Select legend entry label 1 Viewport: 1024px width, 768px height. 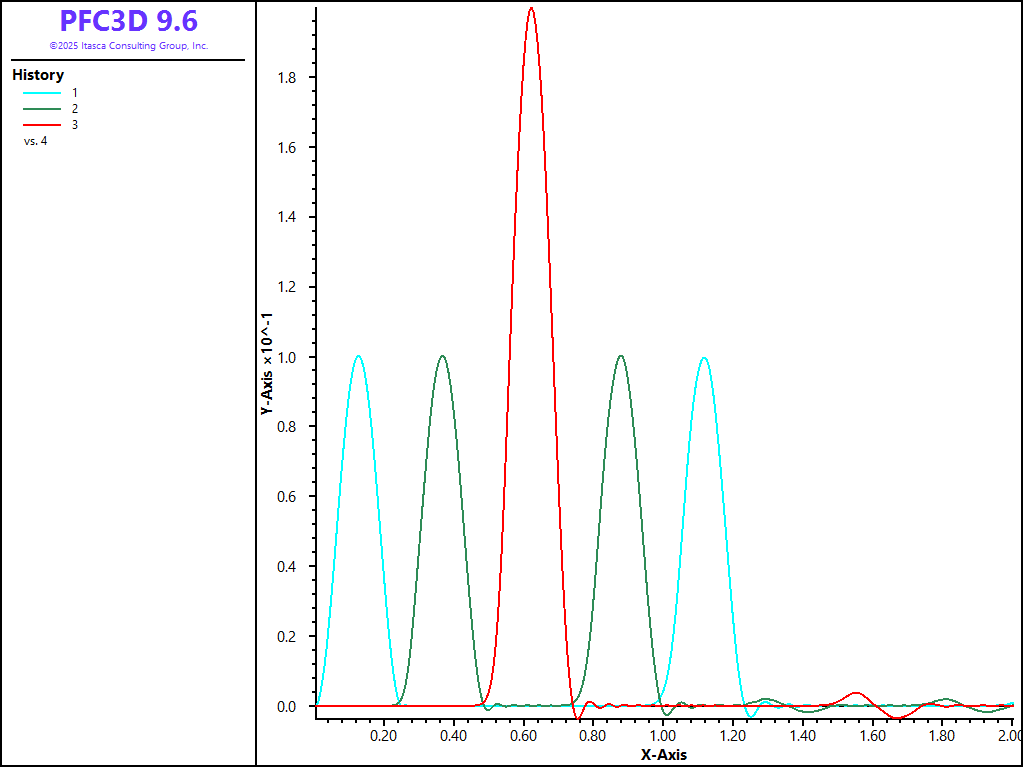(74, 92)
